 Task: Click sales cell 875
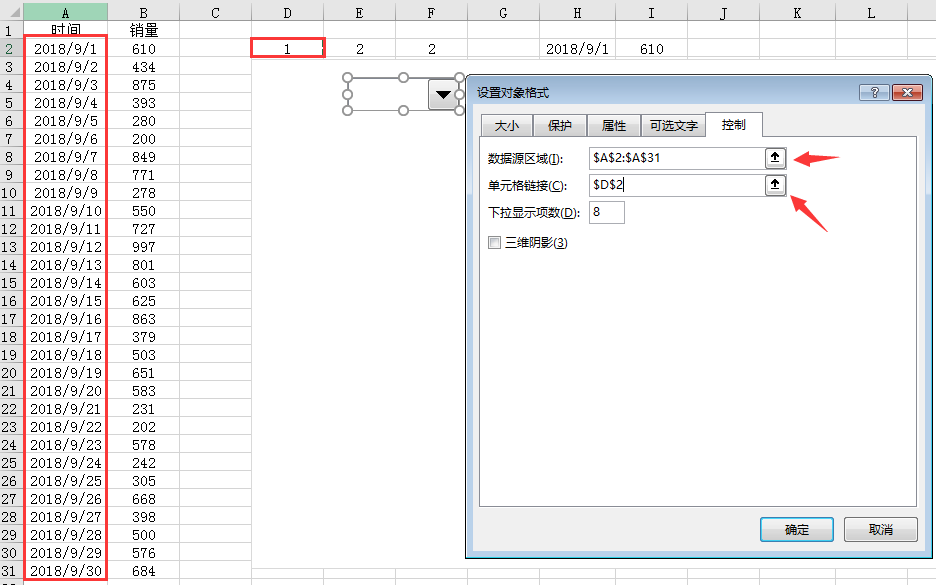[143, 85]
